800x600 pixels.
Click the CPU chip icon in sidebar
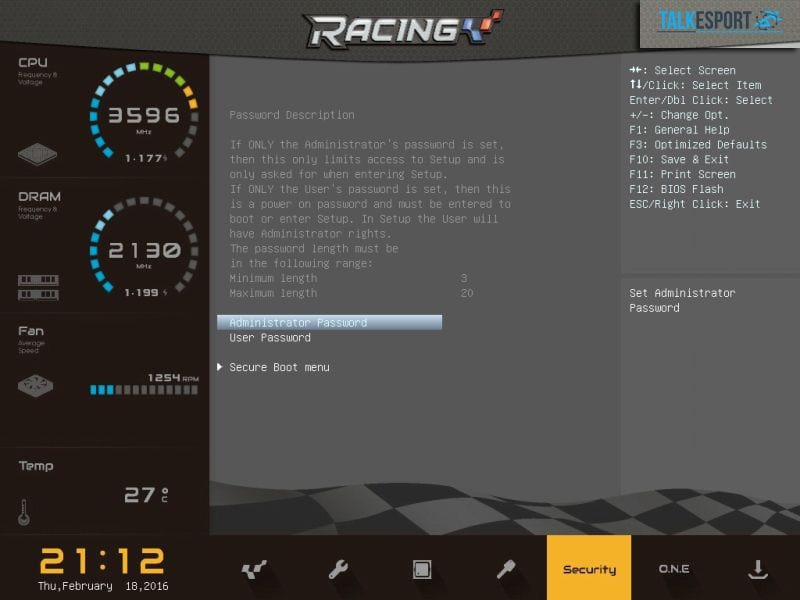(x=38, y=155)
